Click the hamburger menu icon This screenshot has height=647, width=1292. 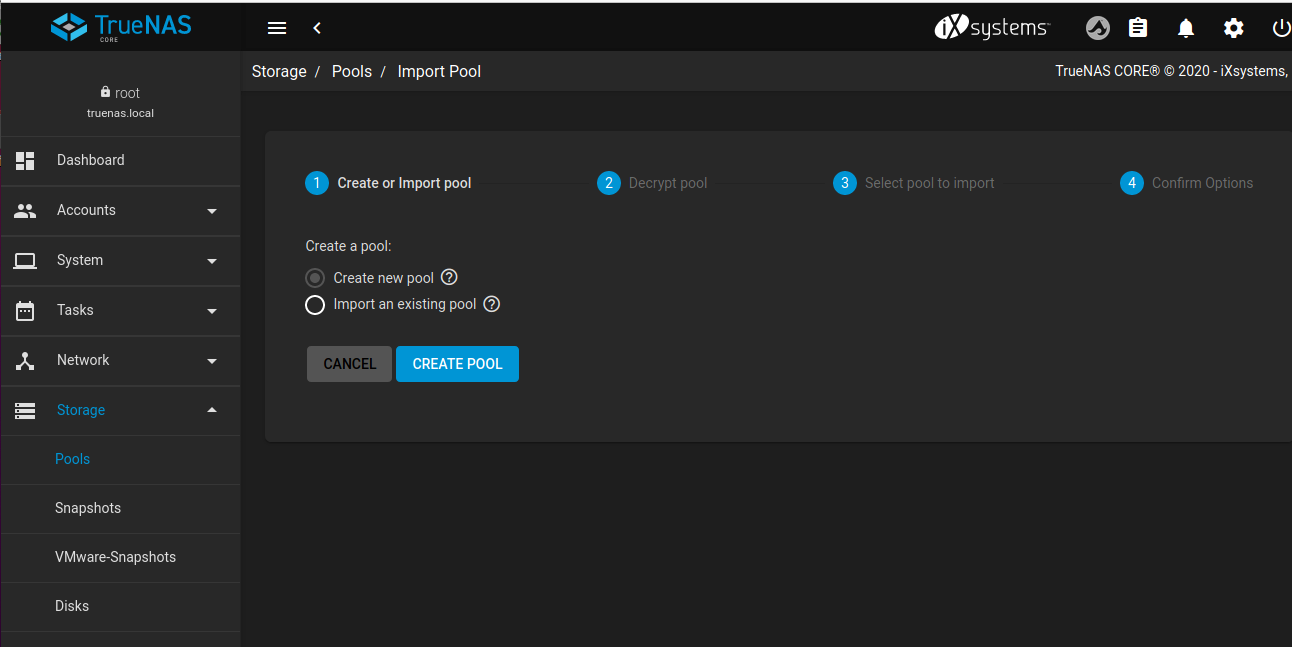(x=277, y=28)
